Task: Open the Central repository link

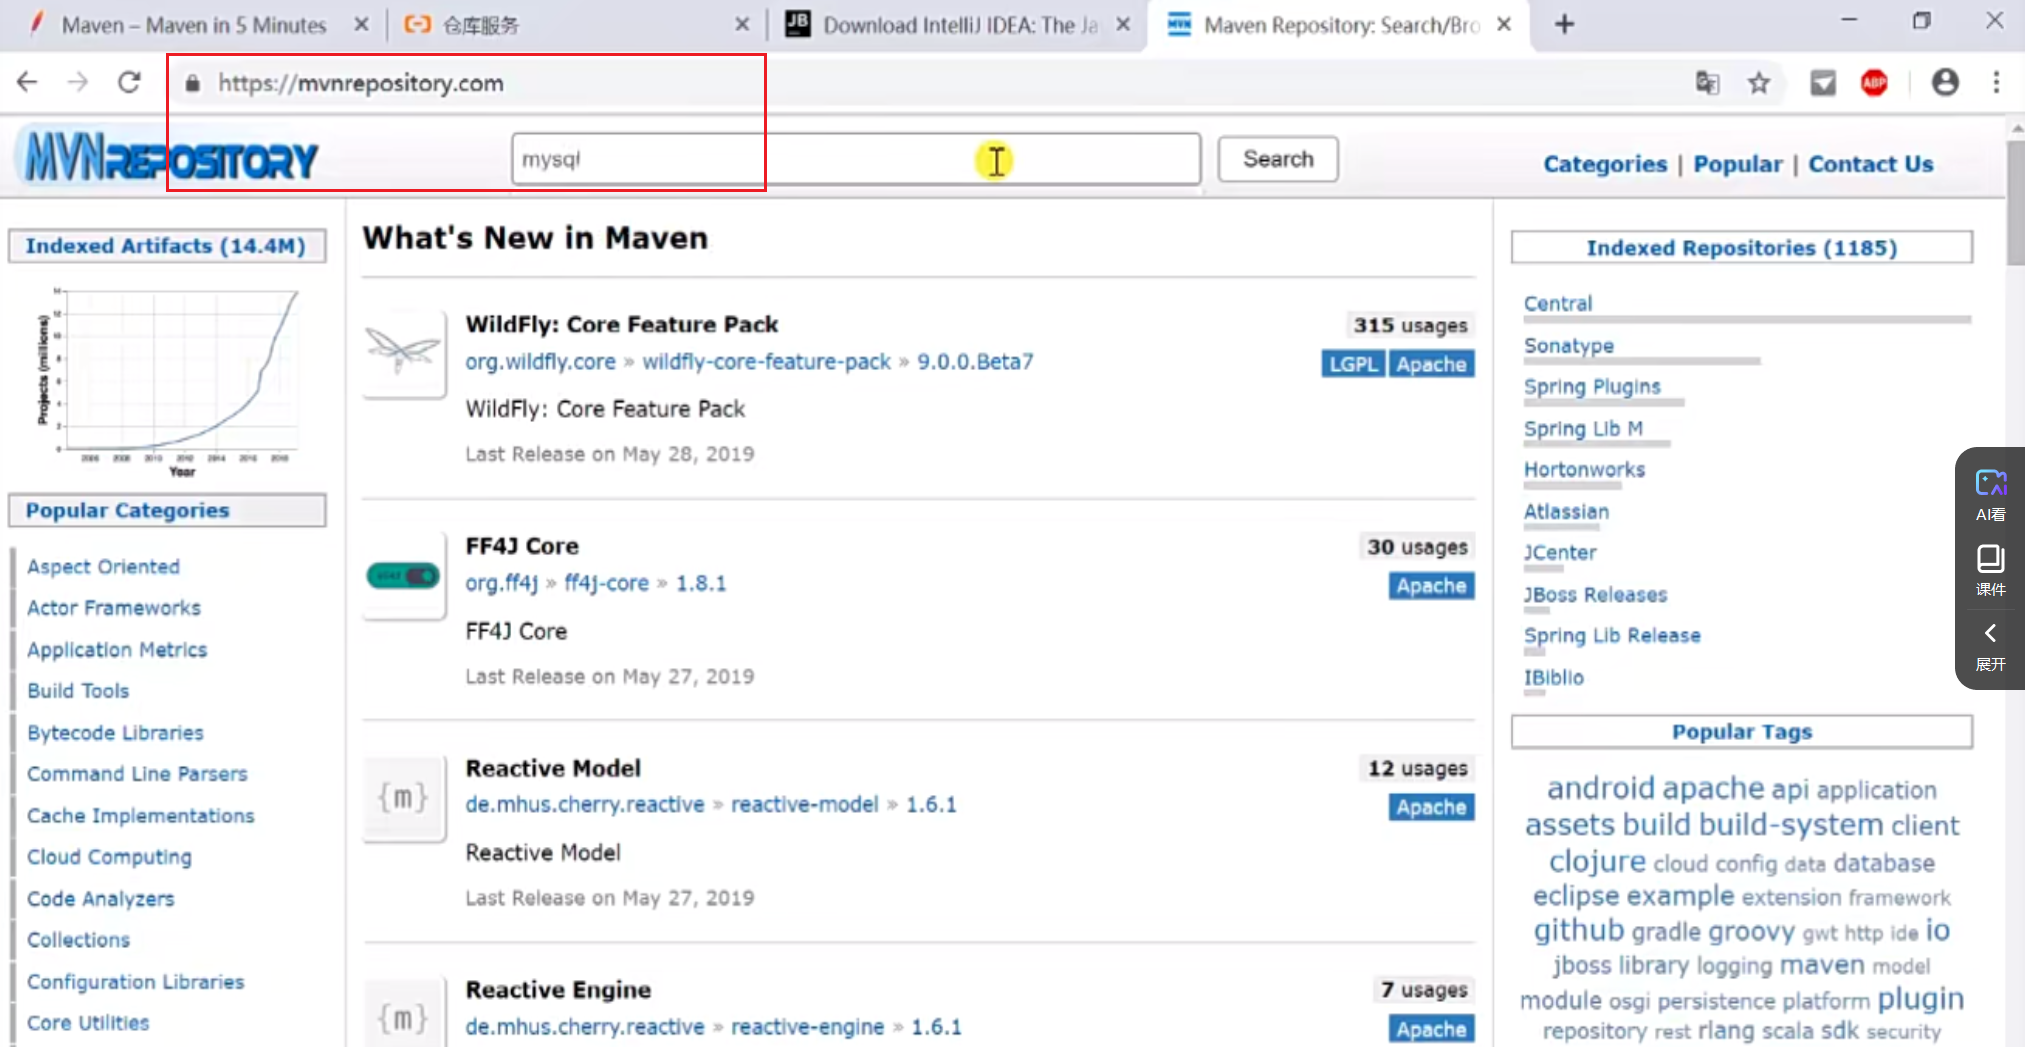Action: click(x=1557, y=303)
